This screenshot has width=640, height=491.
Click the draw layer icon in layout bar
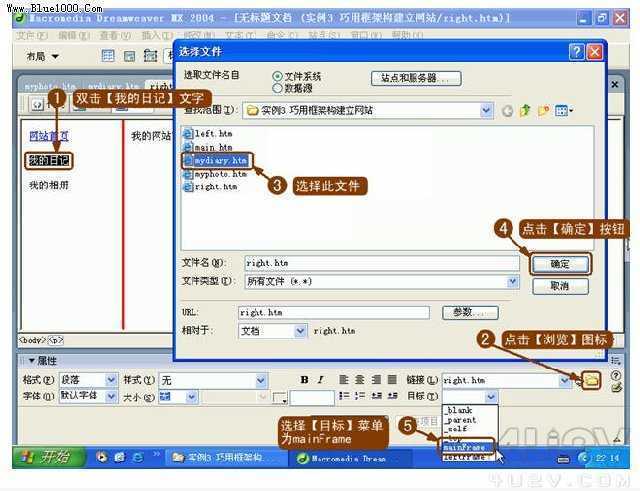(150, 56)
